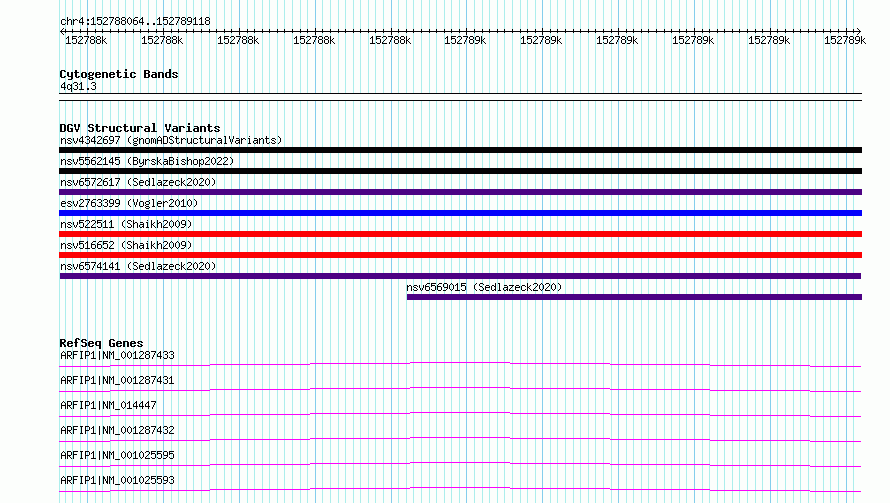Select the magenta line of ARFIP1|NM_001287432
The image size is (890, 503).
point(460,439)
